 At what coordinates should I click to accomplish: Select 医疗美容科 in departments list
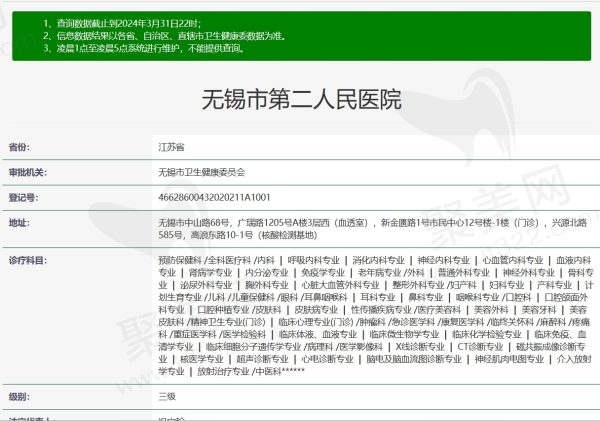(439, 310)
